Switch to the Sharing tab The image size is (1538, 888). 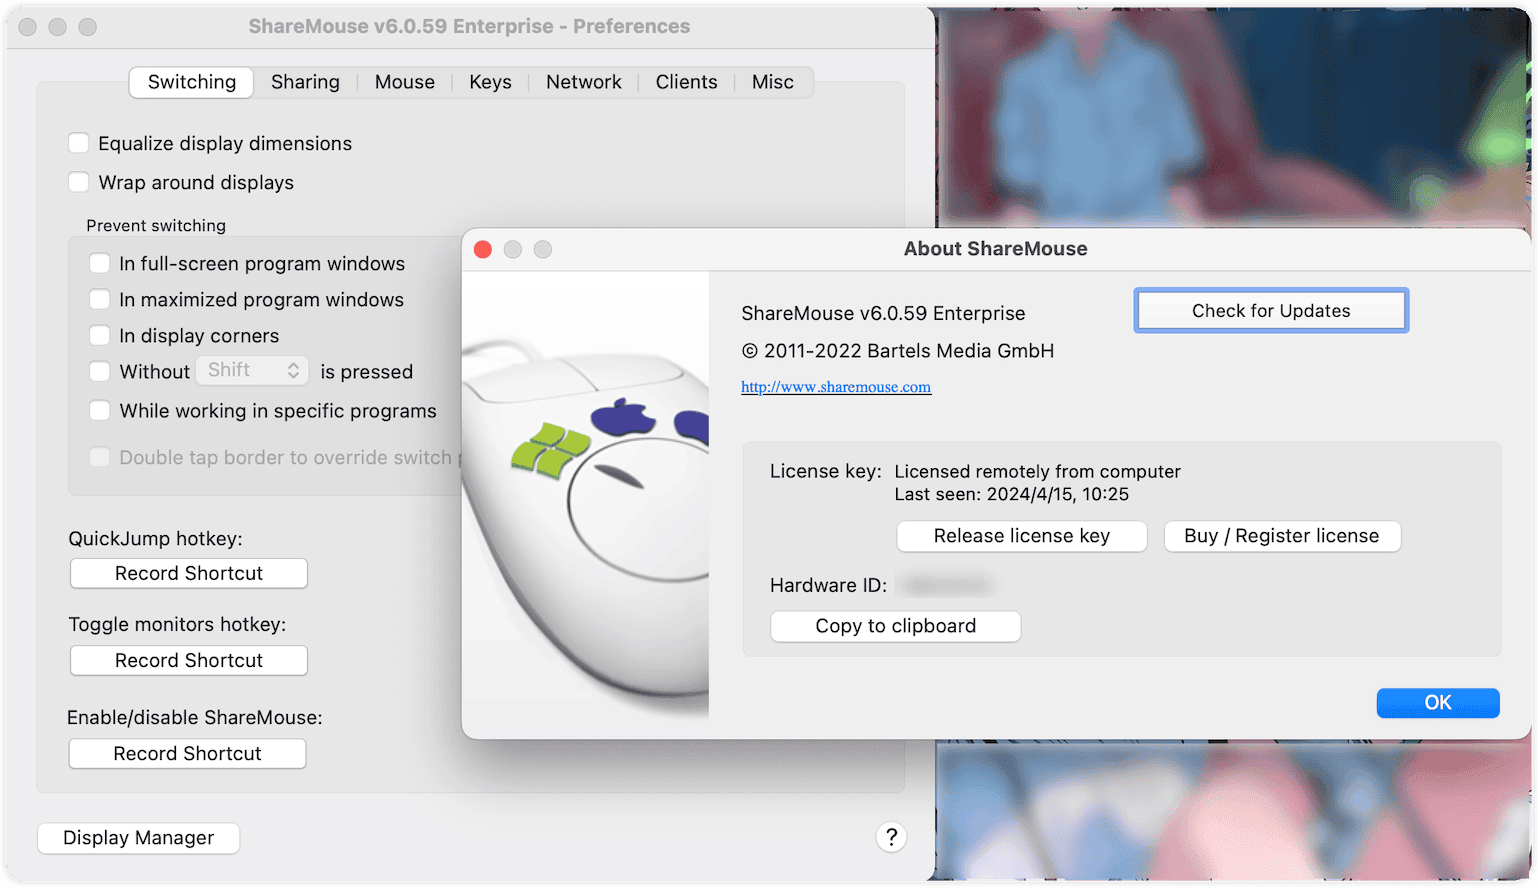click(305, 82)
